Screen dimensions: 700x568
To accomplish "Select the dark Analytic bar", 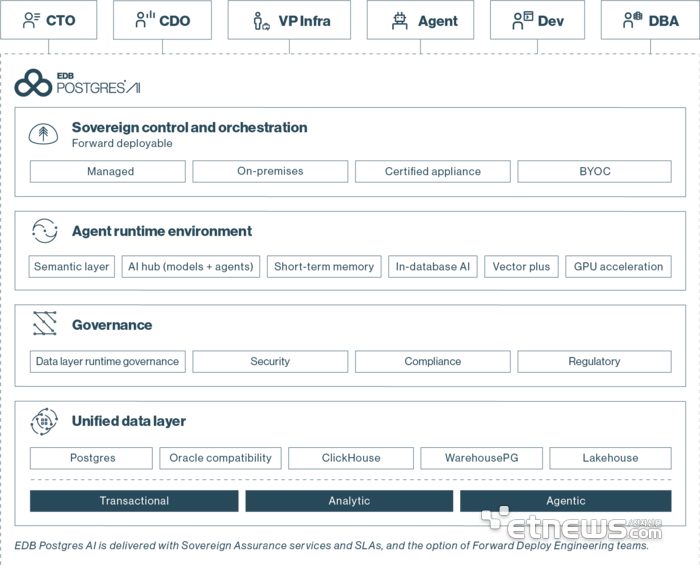I will (x=349, y=501).
